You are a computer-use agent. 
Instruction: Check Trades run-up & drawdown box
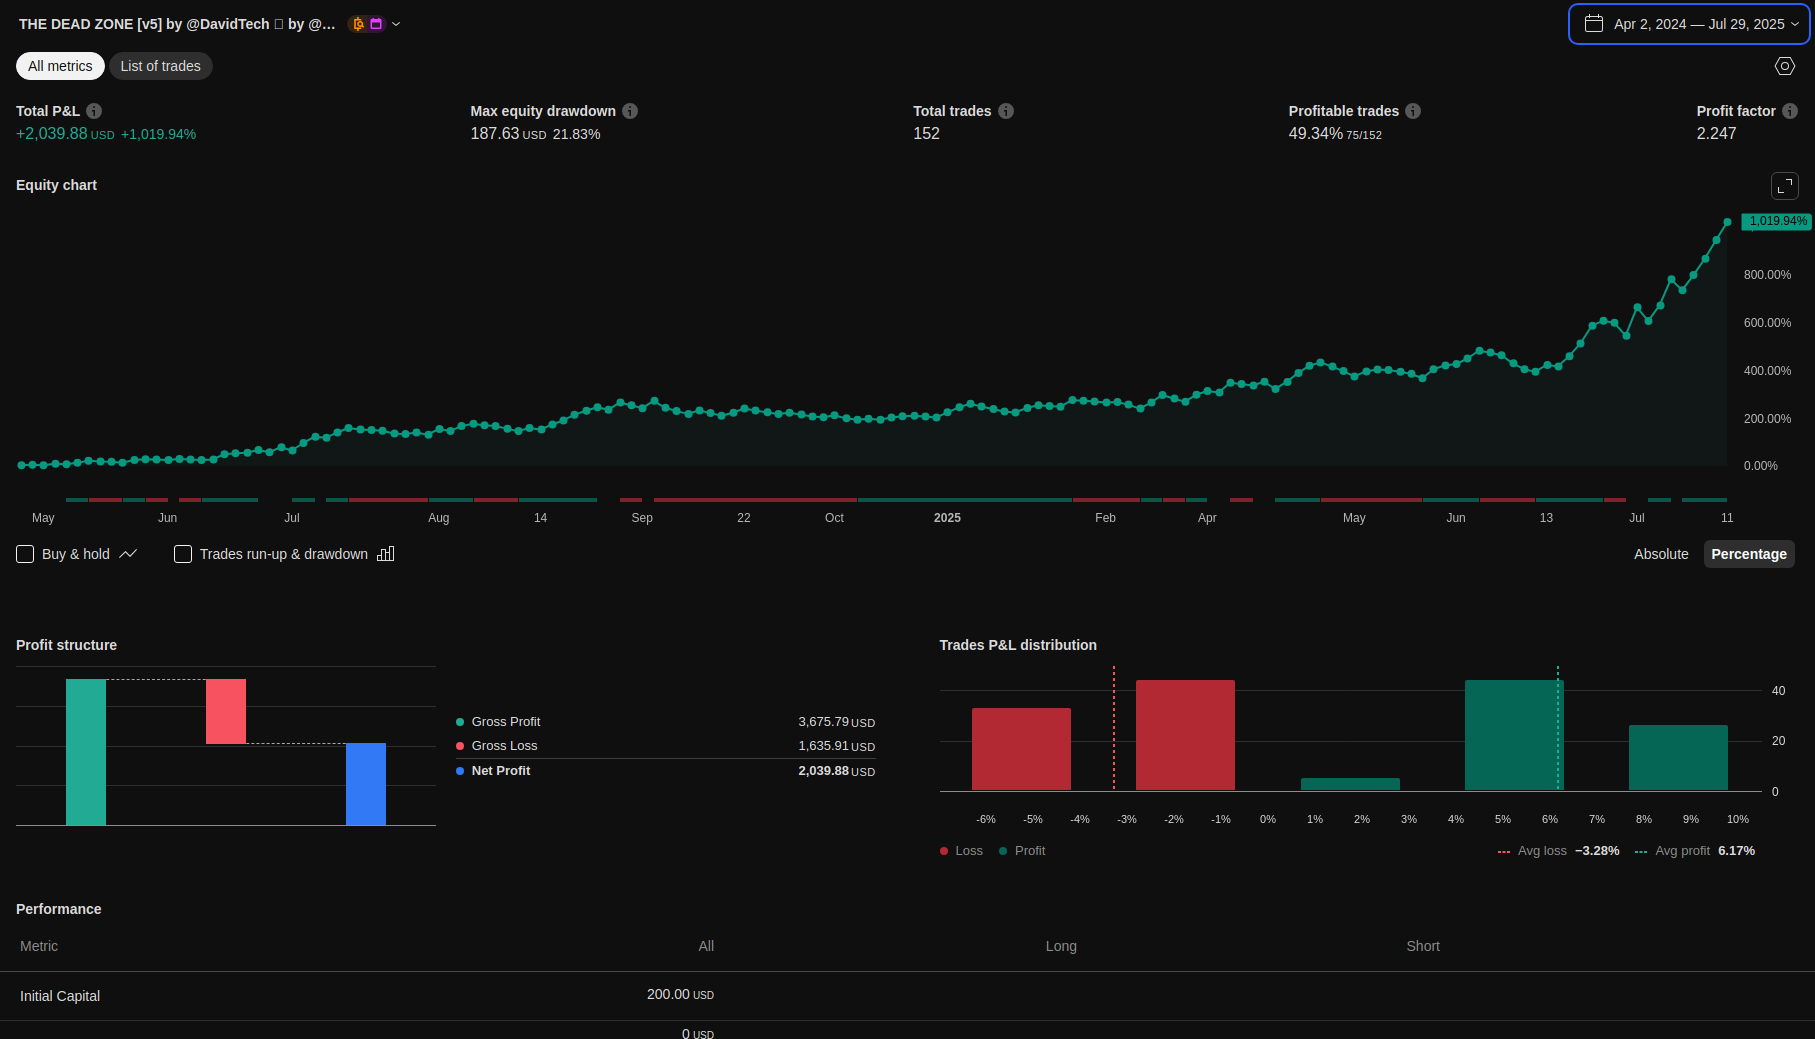(183, 554)
